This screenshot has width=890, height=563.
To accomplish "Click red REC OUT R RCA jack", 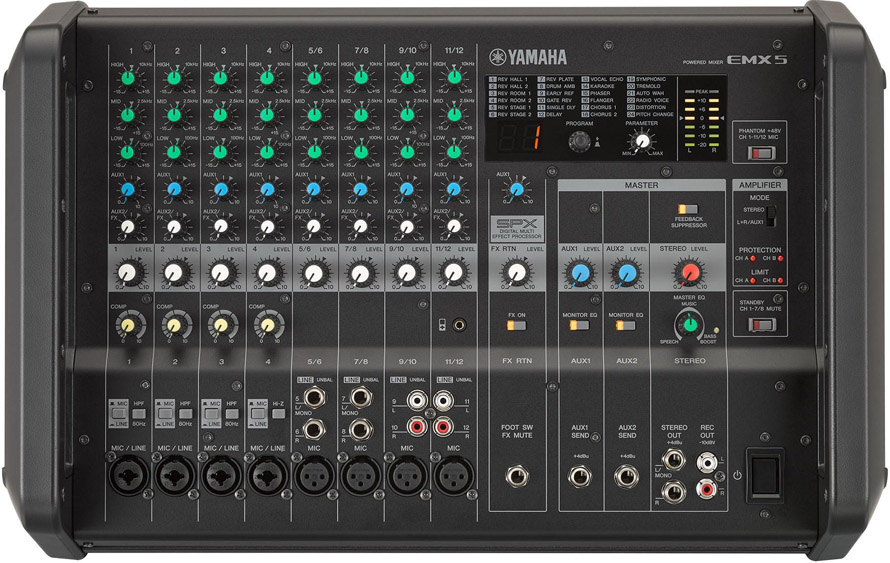I will [706, 488].
